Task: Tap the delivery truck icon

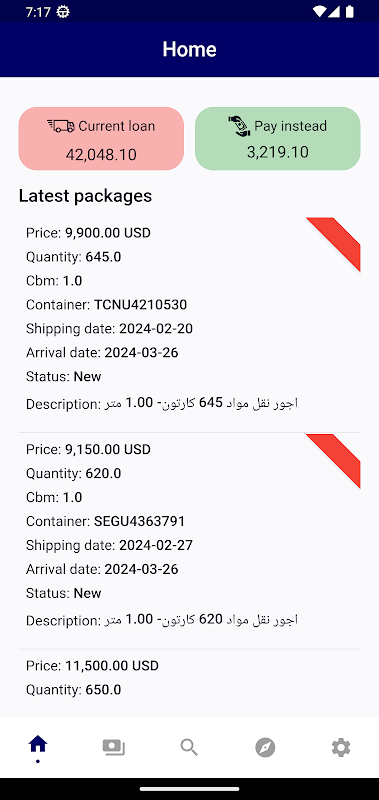Action: pyautogui.click(x=61, y=126)
